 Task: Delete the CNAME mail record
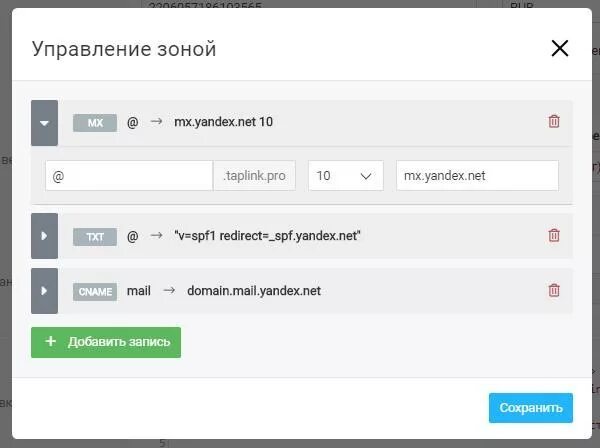(x=554, y=291)
